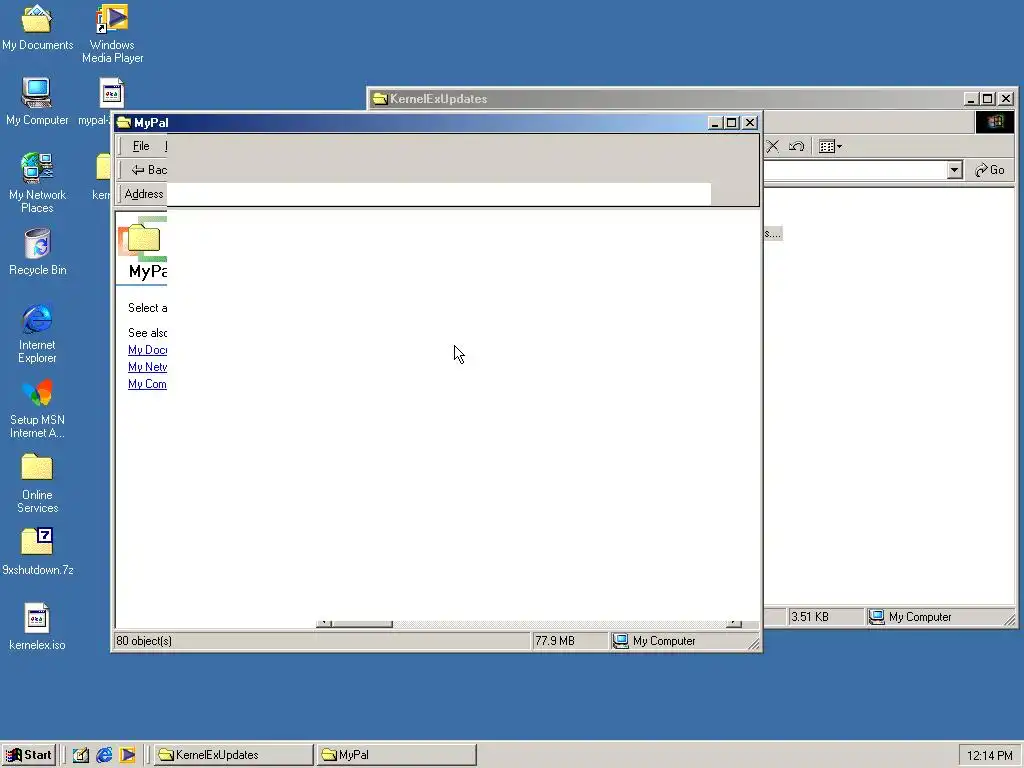Click the Go button in KernelExUpdates
Image resolution: width=1024 pixels, height=768 pixels.
pos(990,170)
